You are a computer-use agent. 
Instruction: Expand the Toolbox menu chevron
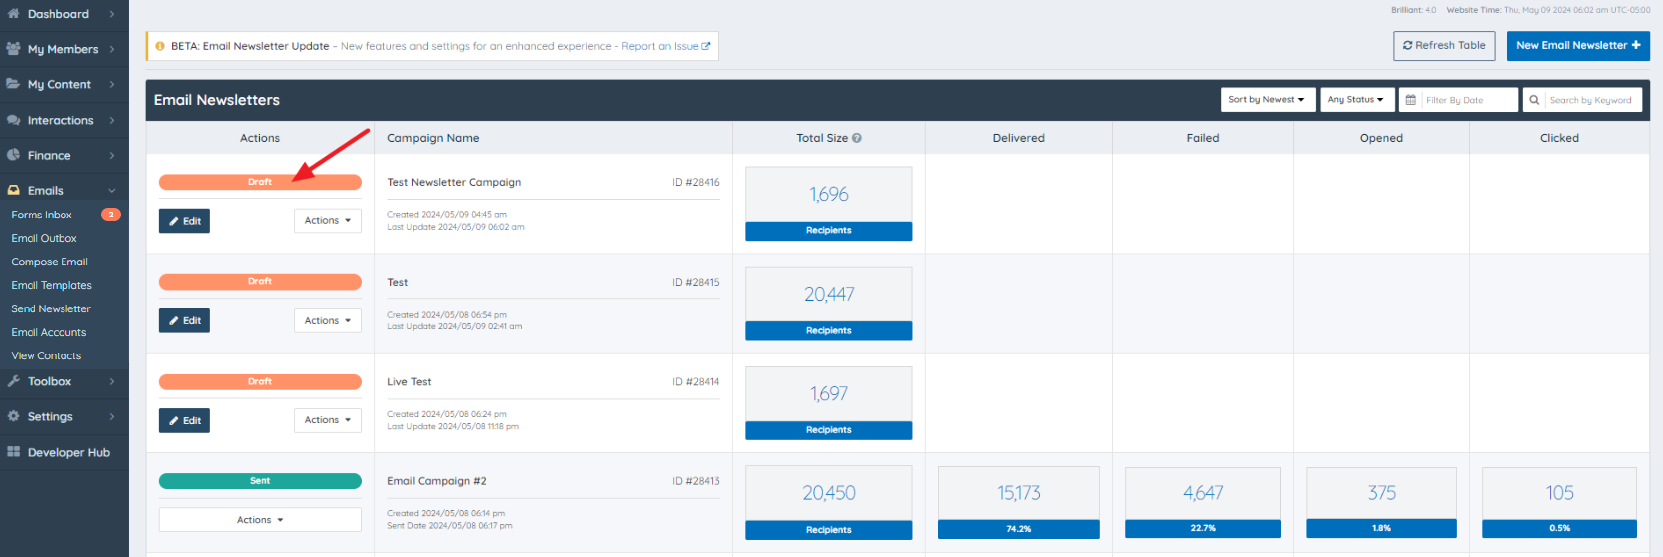[111, 381]
